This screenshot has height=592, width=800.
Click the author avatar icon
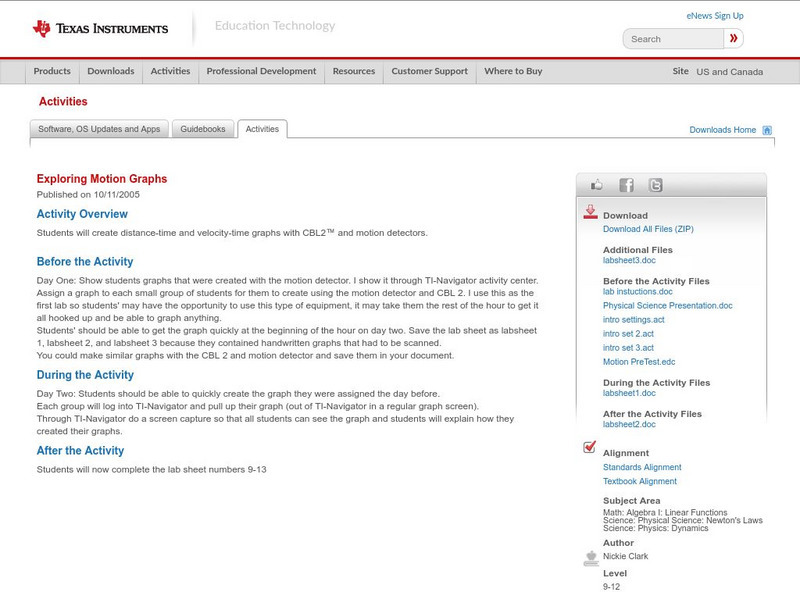click(591, 558)
